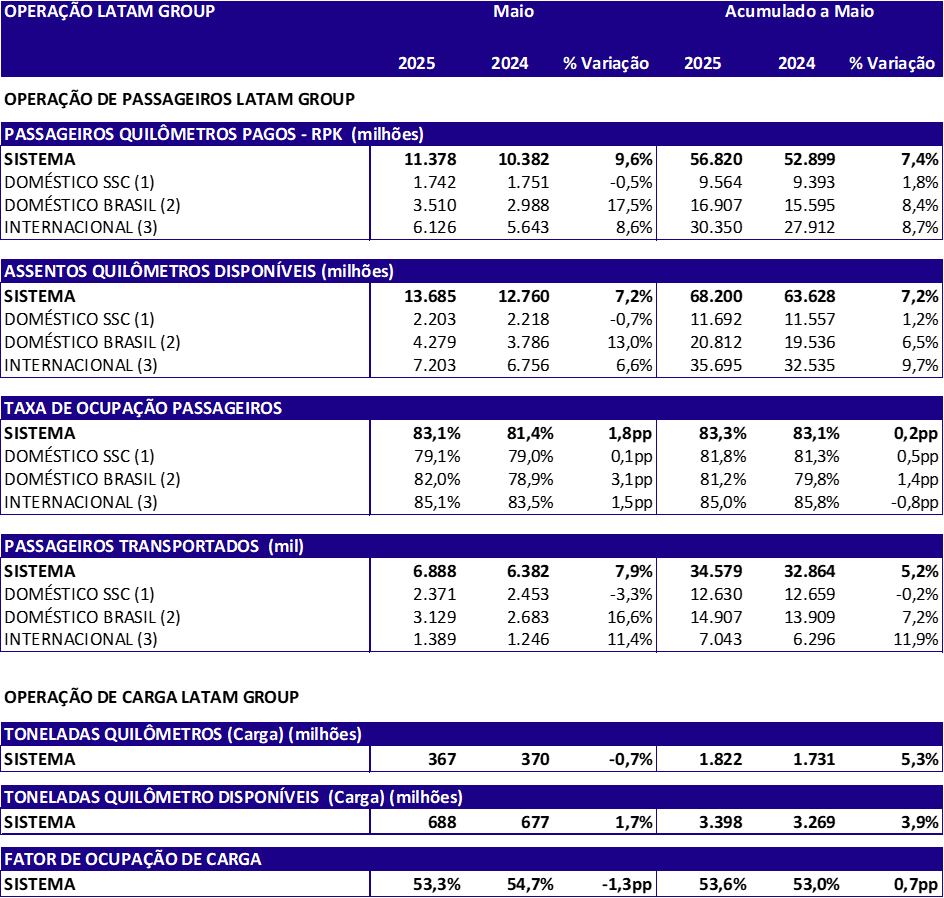This screenshot has width=944, height=898.
Task: Click the 5,3% cargo accumulated variation
Action: (920, 760)
